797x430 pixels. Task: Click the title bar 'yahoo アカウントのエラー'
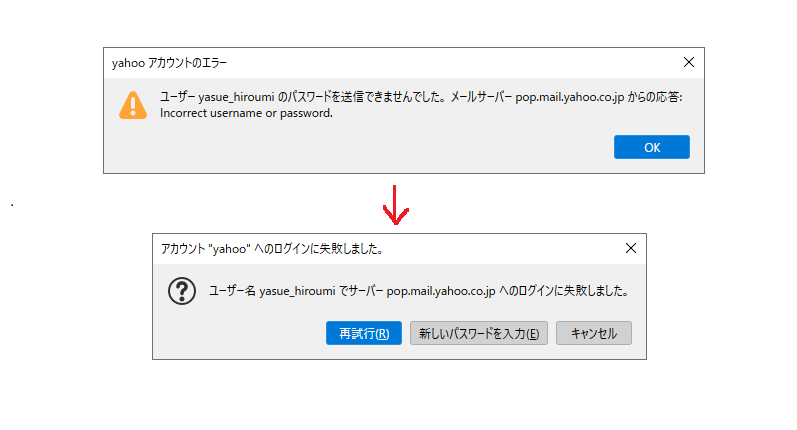point(170,63)
